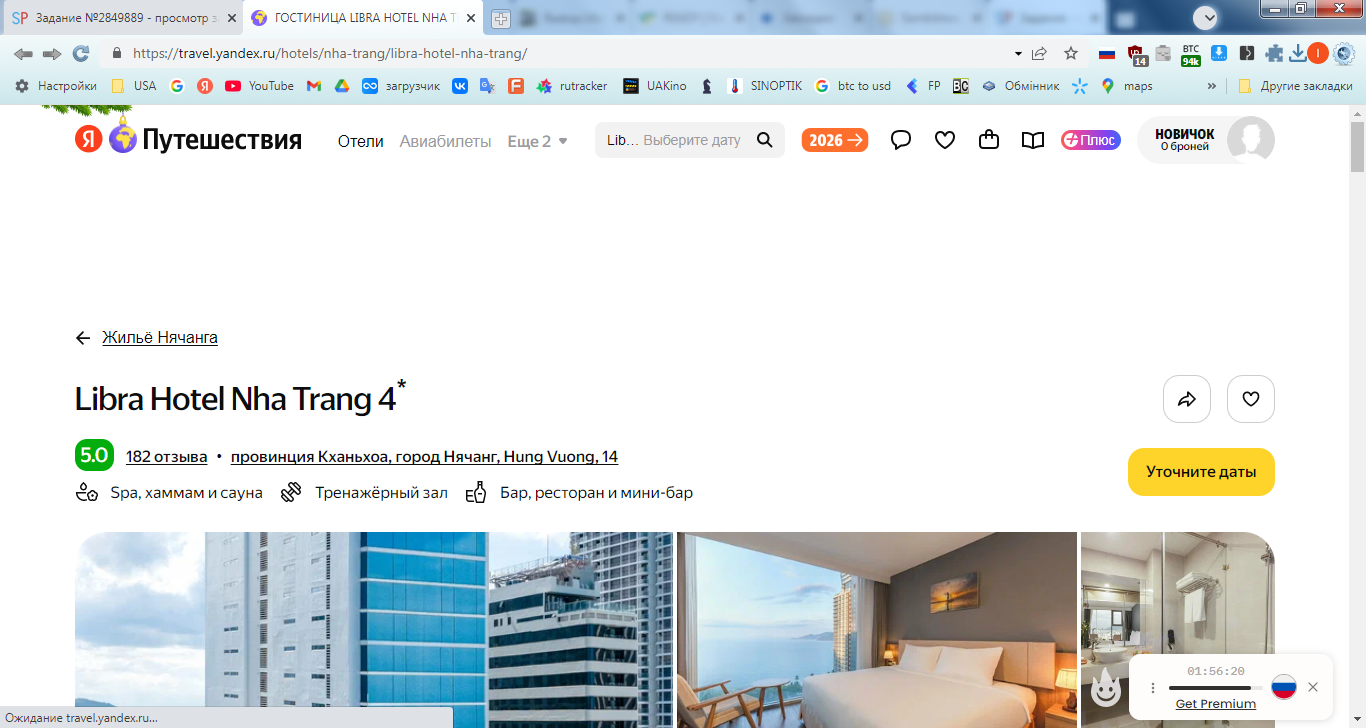Open the messages chat bubble icon
This screenshot has height=728, width=1366.
(901, 140)
